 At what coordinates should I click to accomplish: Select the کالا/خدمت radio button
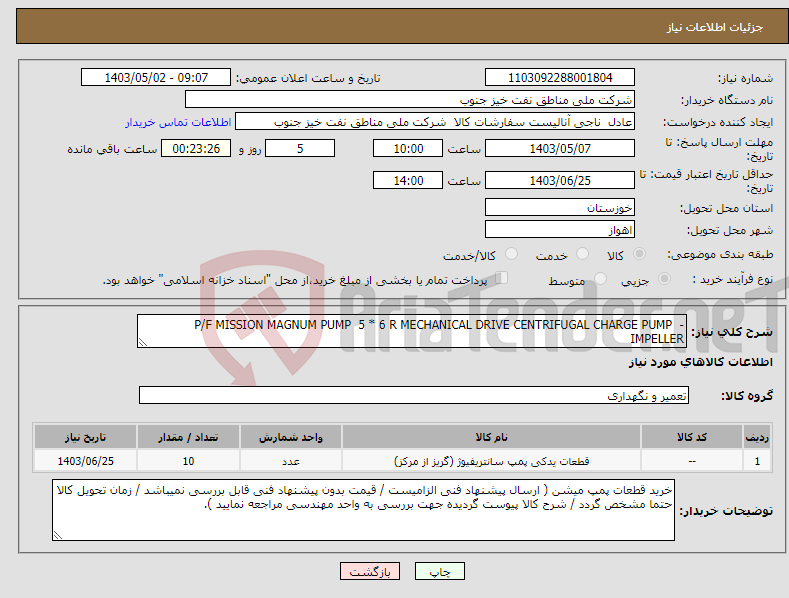[511, 254]
